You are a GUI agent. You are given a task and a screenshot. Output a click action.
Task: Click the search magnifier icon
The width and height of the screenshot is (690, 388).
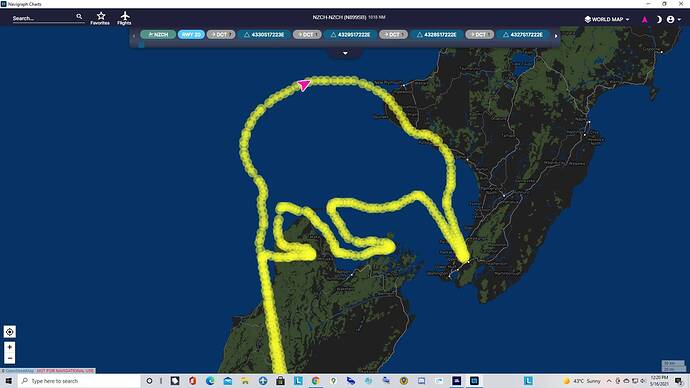(79, 17)
